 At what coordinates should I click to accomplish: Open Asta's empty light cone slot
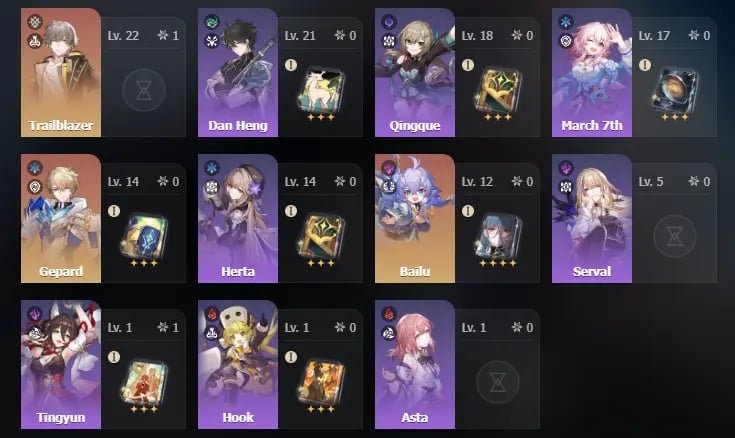[497, 382]
